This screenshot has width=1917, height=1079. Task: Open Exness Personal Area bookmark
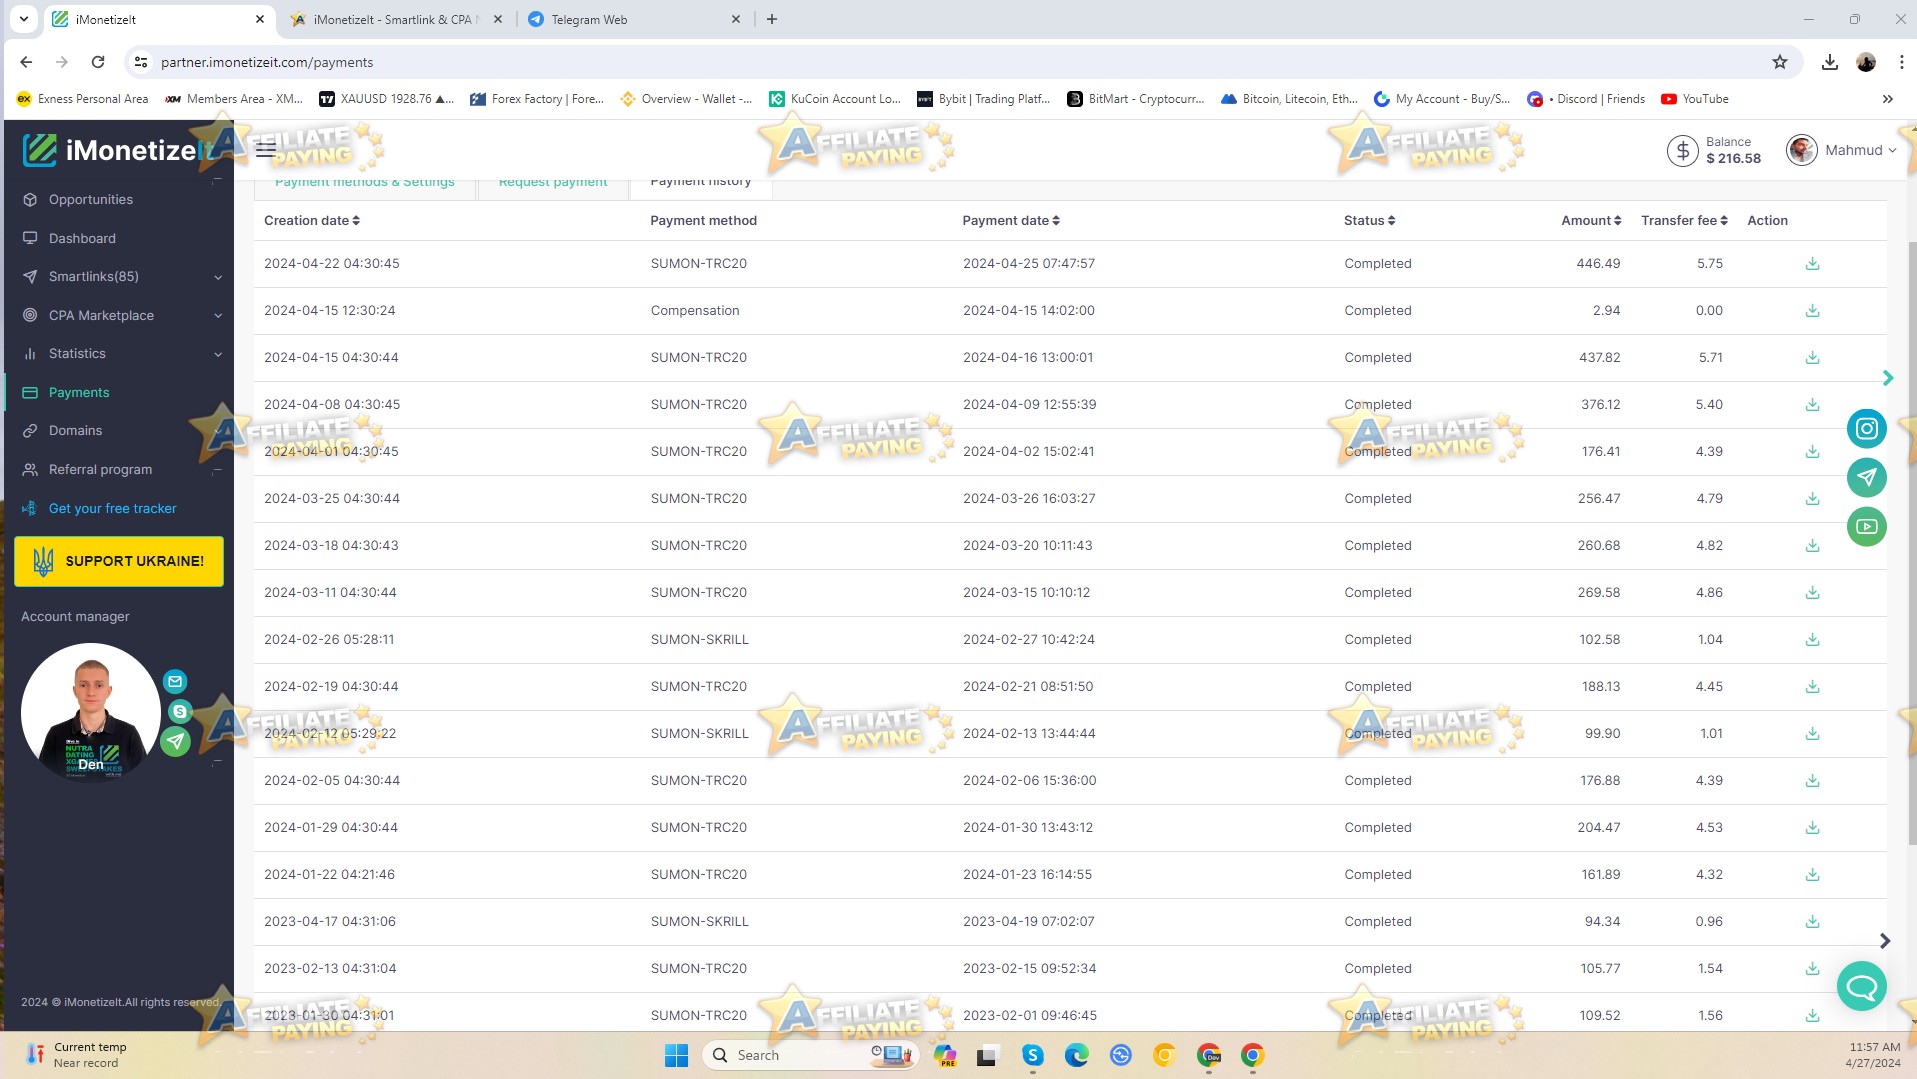click(x=82, y=99)
